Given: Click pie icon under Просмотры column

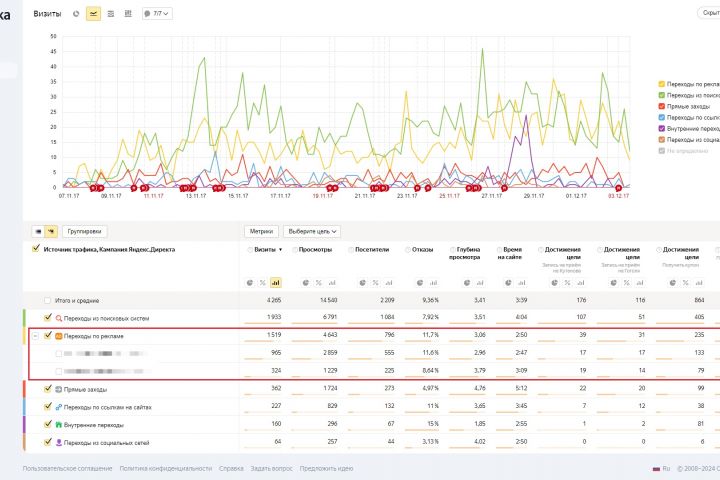Looking at the screenshot, I should (x=306, y=282).
